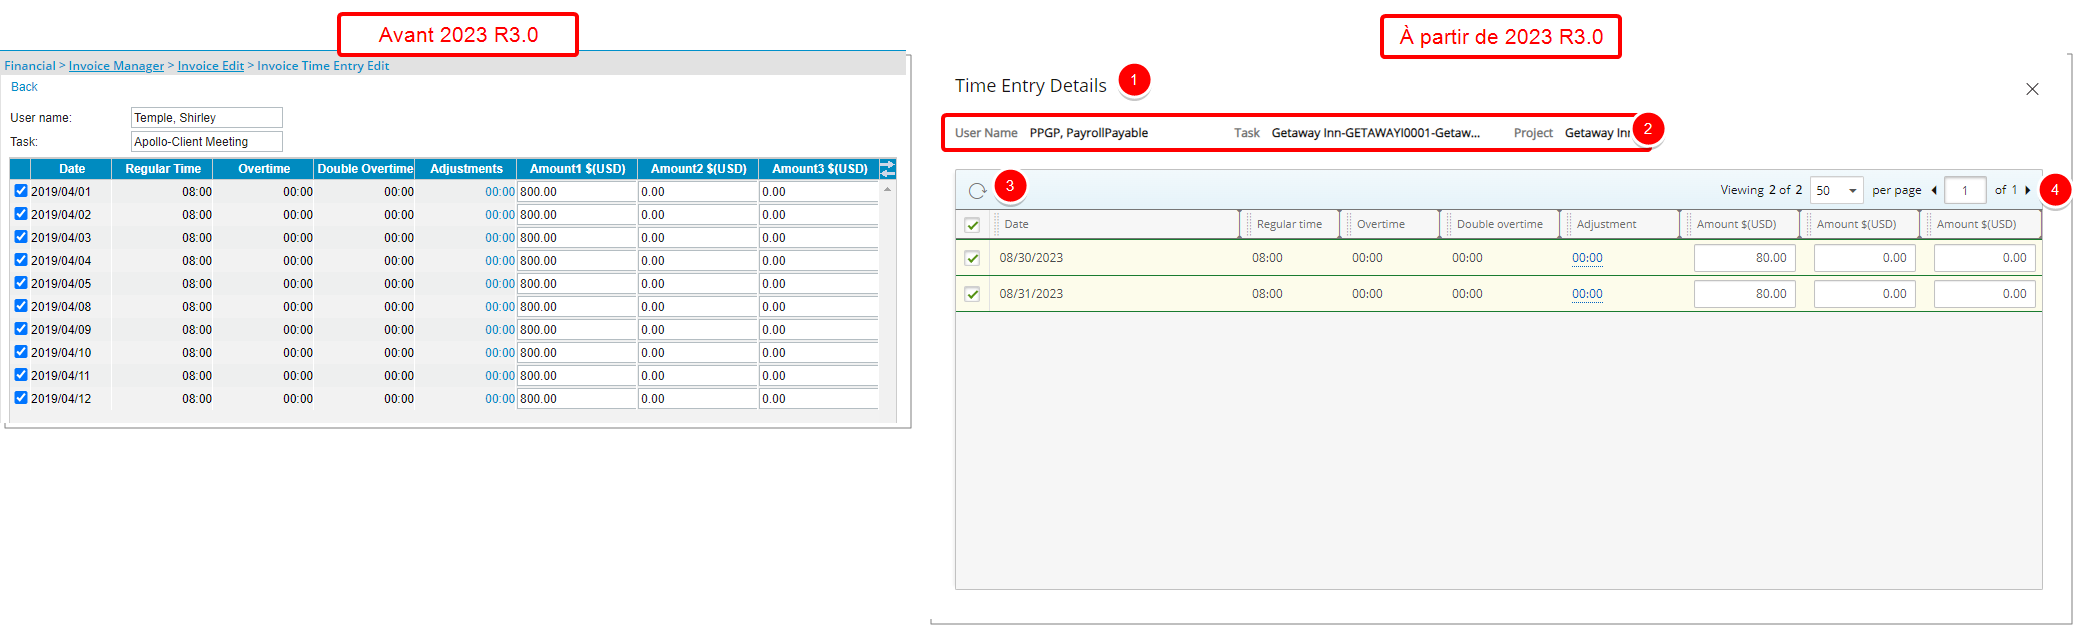Open adjustment 00:00 link for 2019/04/05
2085x636 pixels.
pos(500,284)
